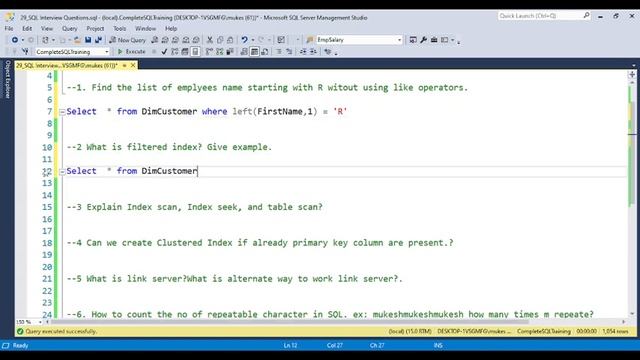Open the Query menu
The width and height of the screenshot is (640, 360).
(x=69, y=29)
